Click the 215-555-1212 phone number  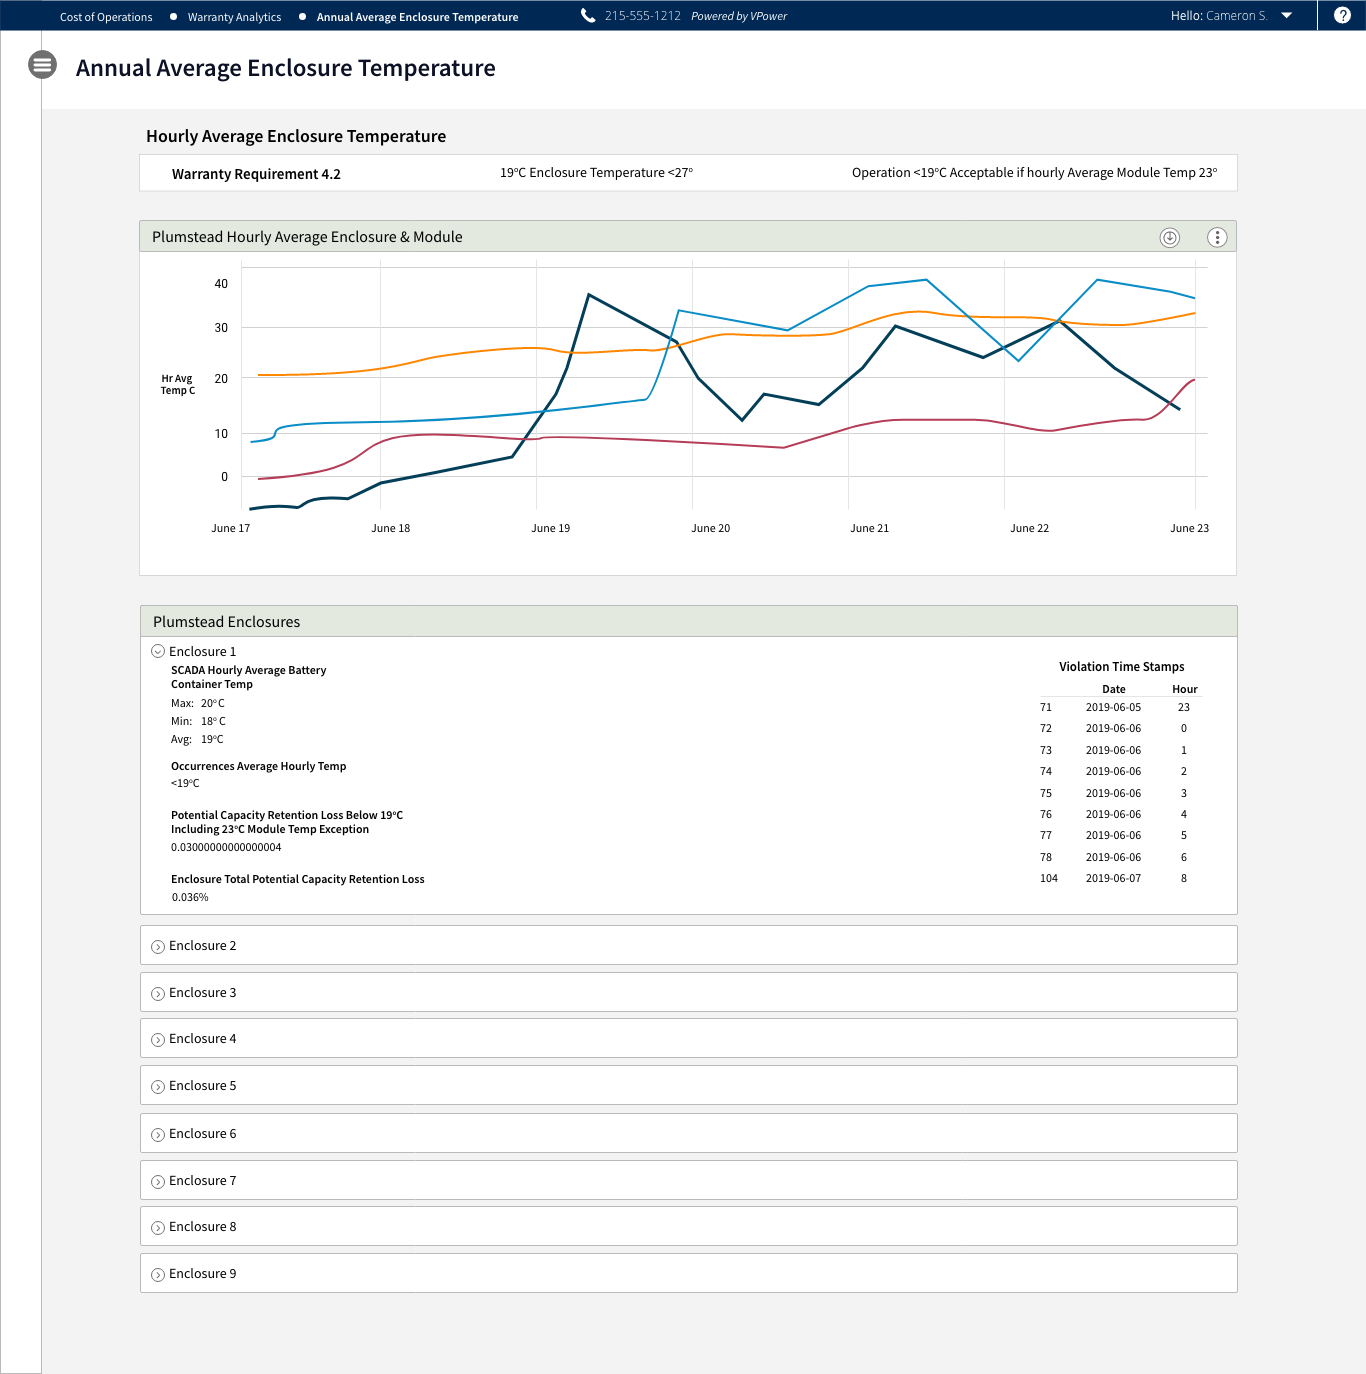(642, 16)
